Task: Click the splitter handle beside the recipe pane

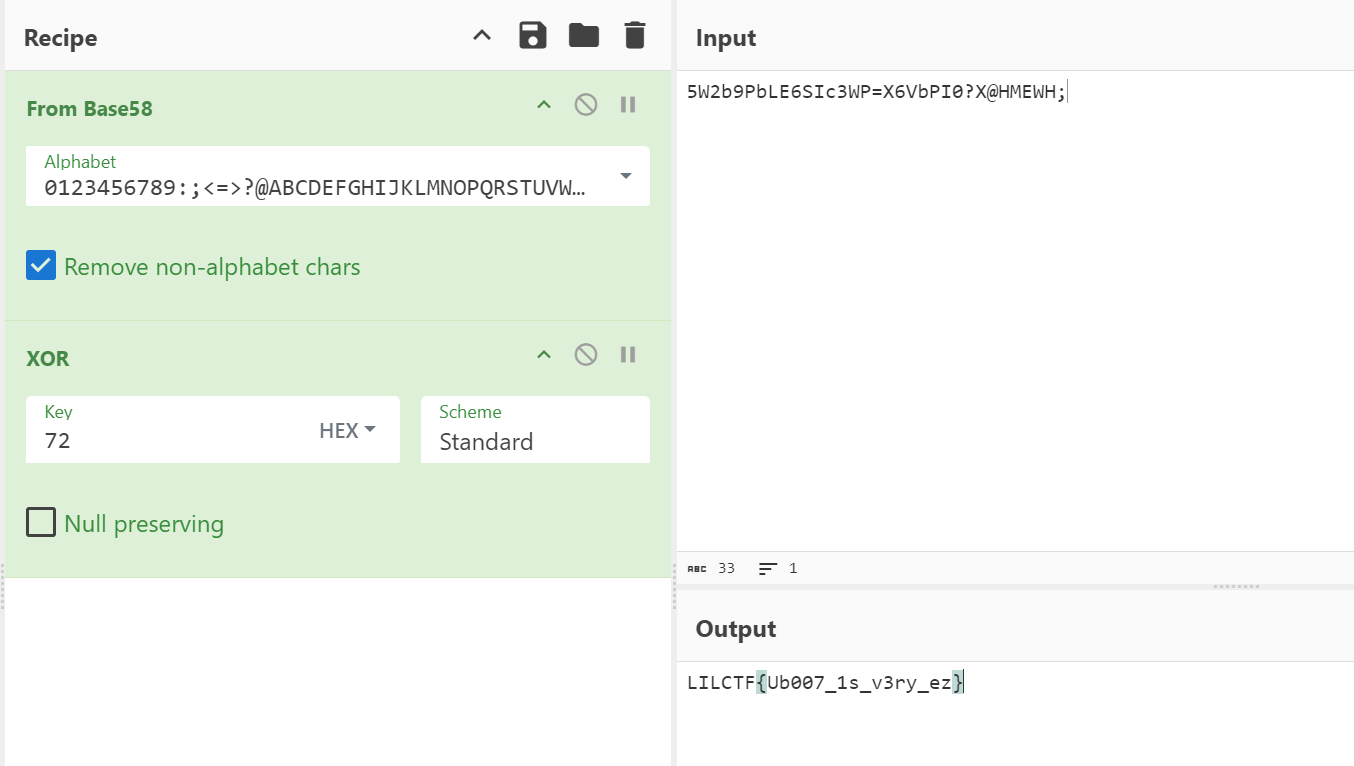Action: point(674,586)
